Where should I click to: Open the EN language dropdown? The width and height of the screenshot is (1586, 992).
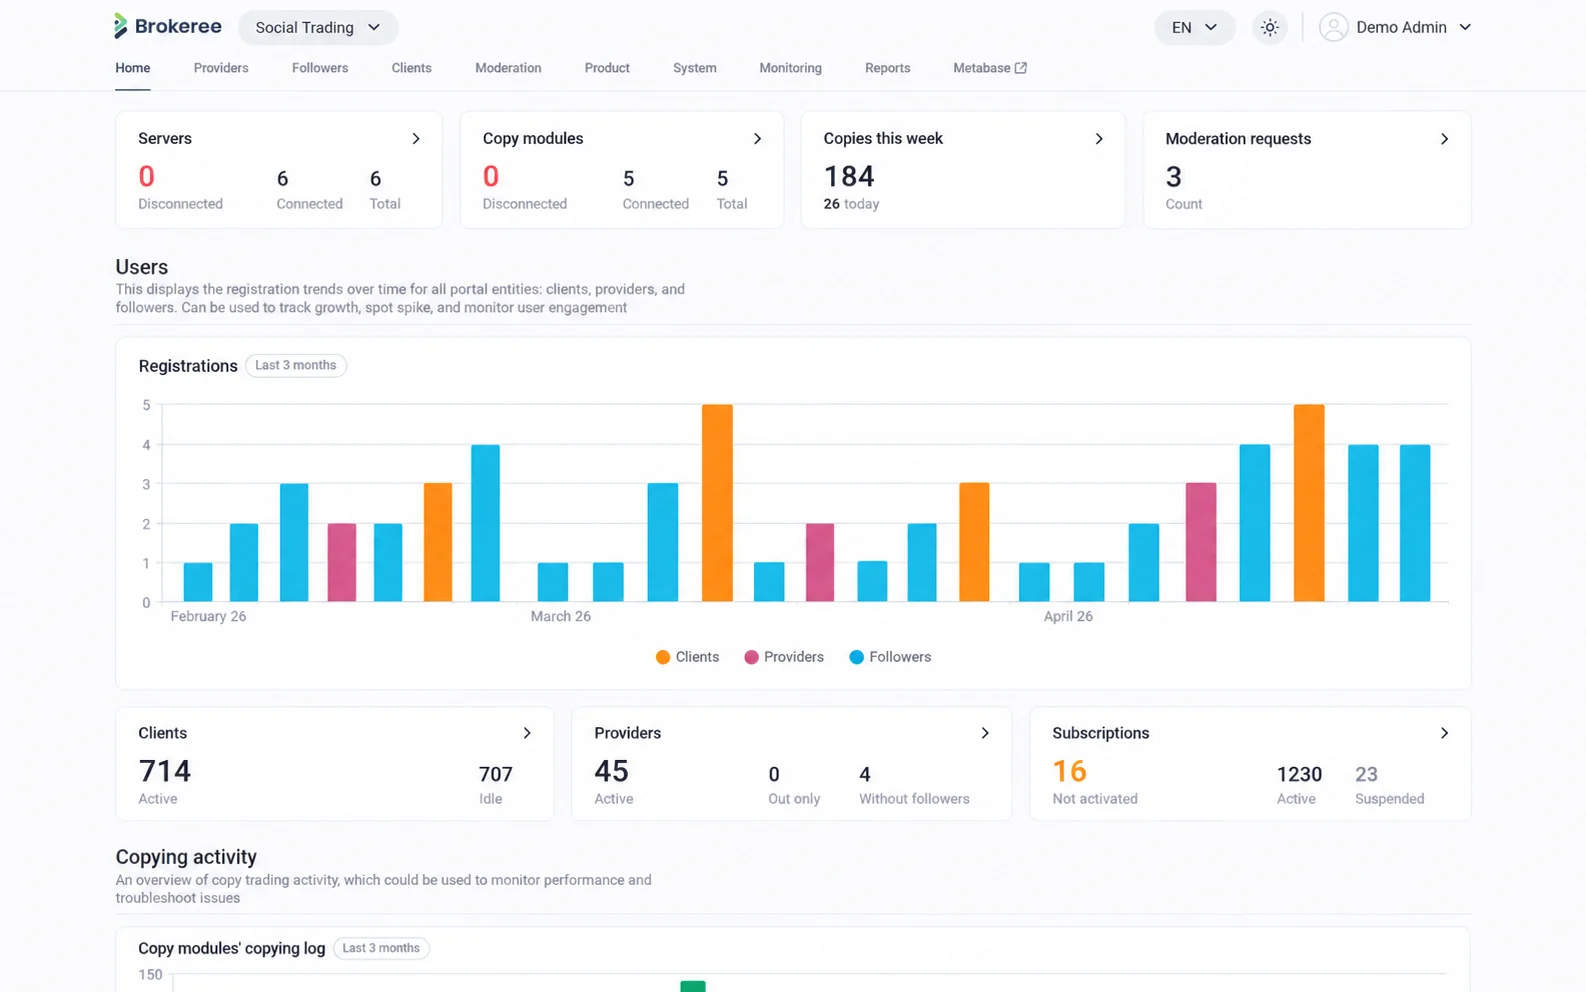[x=1194, y=27]
